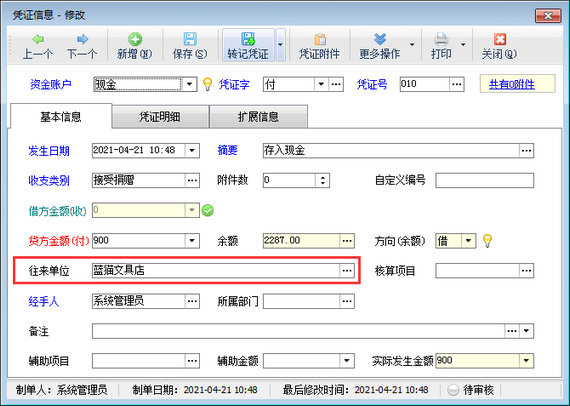Save the voucher with 保存 icon
Screen dimensions: 570x406
[190, 39]
